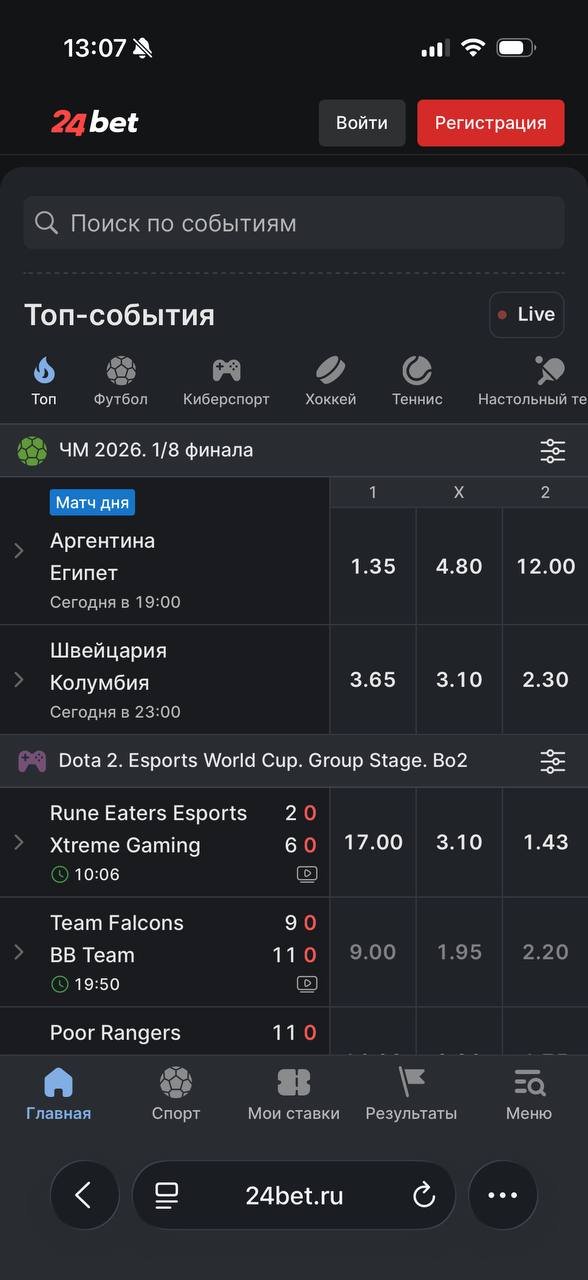The image size is (588, 1280).
Task: Go back using the browser back arrow
Action: [x=84, y=1195]
